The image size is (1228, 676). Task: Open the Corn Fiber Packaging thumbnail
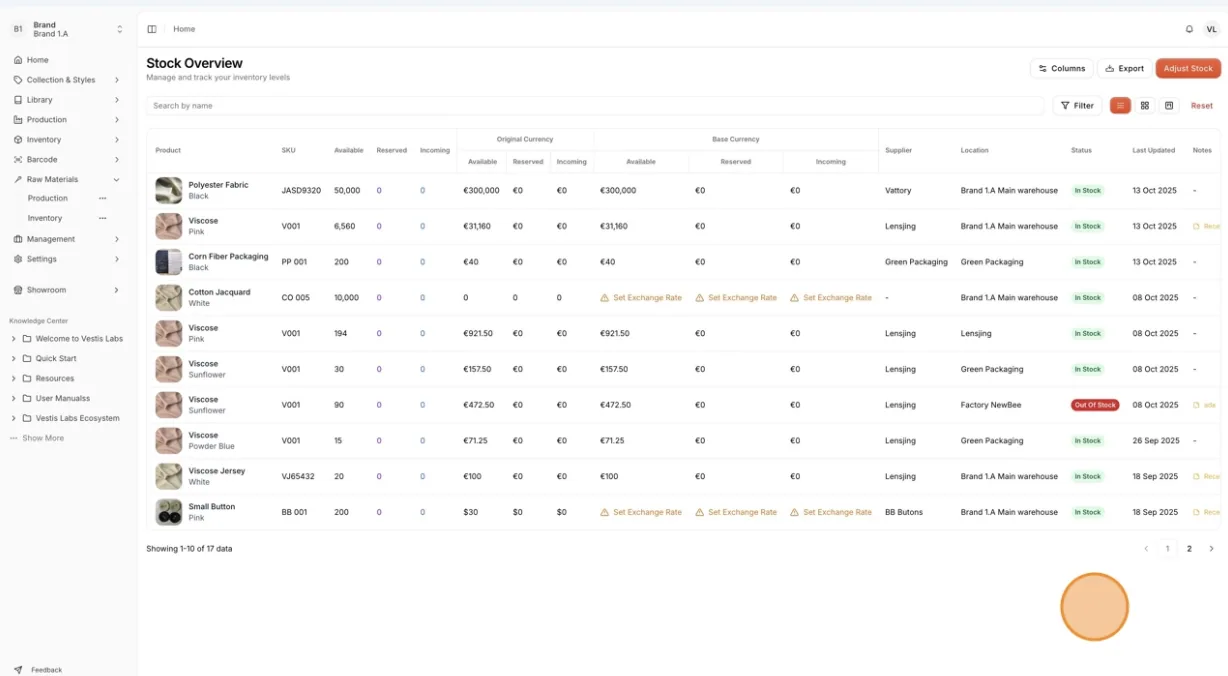169,262
